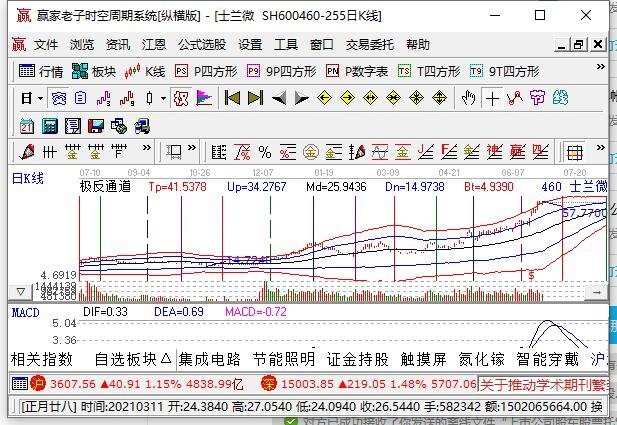The image size is (617, 425).
Task: Click the yellow diamond right-arrow icon
Action: click(x=347, y=98)
